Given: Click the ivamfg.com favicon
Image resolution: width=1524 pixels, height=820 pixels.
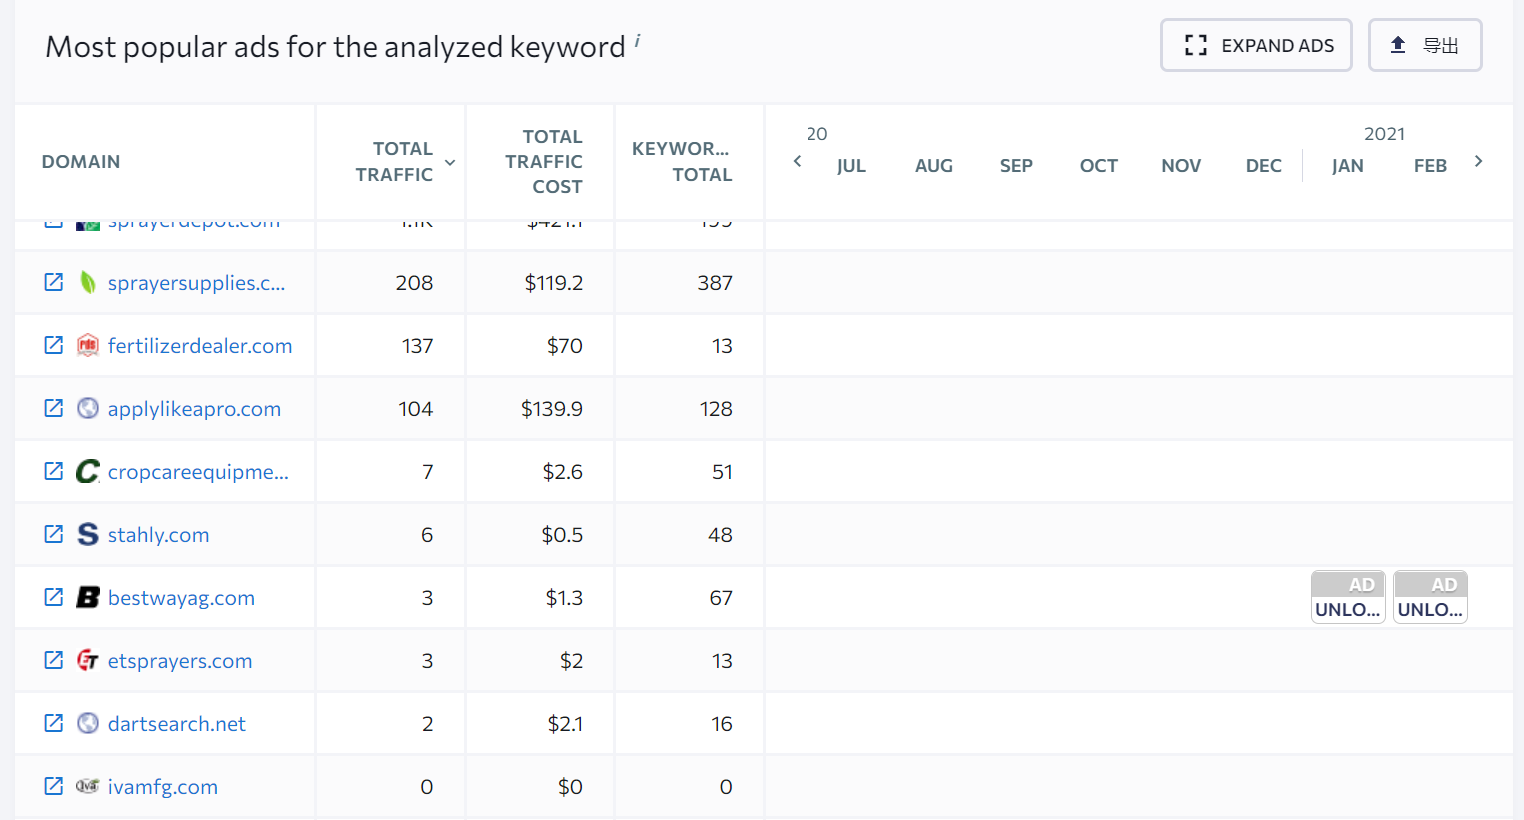Looking at the screenshot, I should (x=88, y=786).
